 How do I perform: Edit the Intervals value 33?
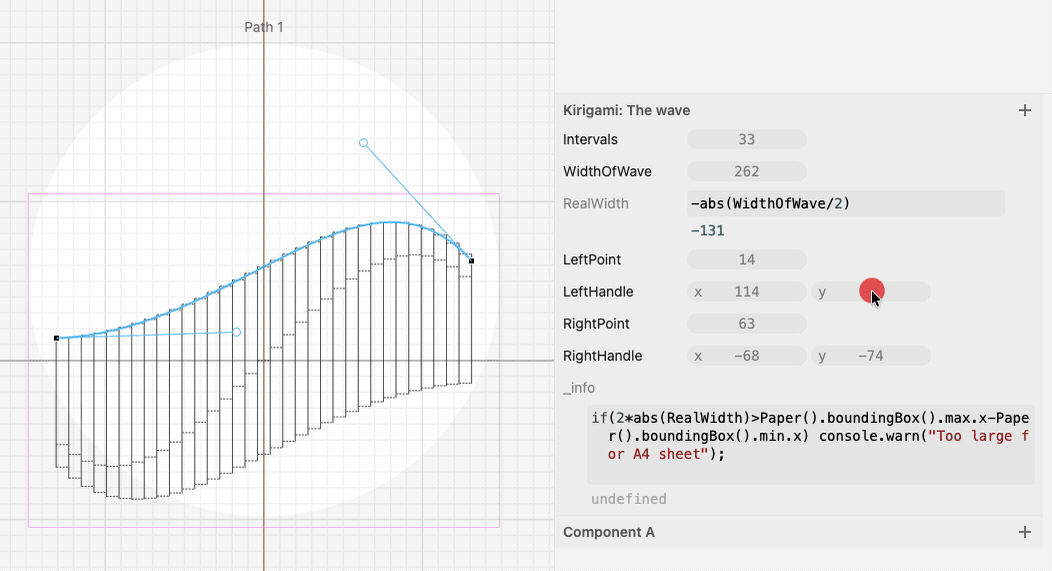point(747,140)
